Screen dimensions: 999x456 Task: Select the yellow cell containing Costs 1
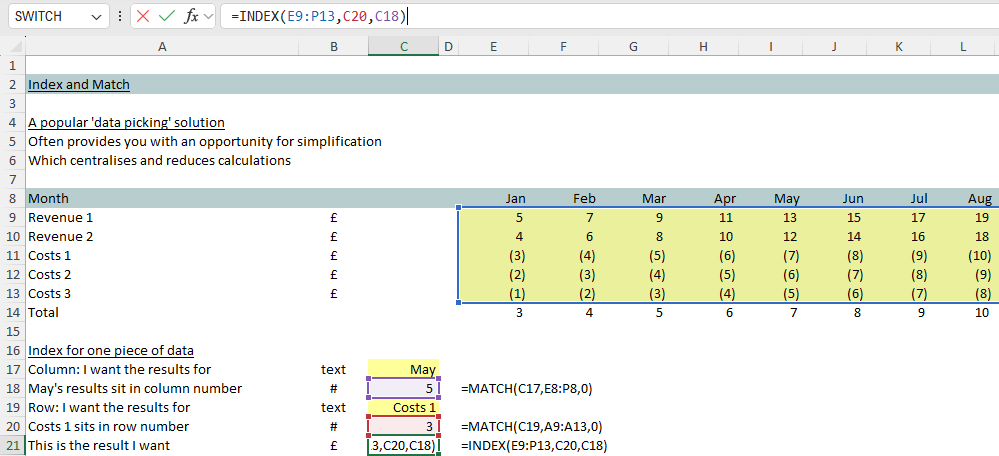click(403, 407)
